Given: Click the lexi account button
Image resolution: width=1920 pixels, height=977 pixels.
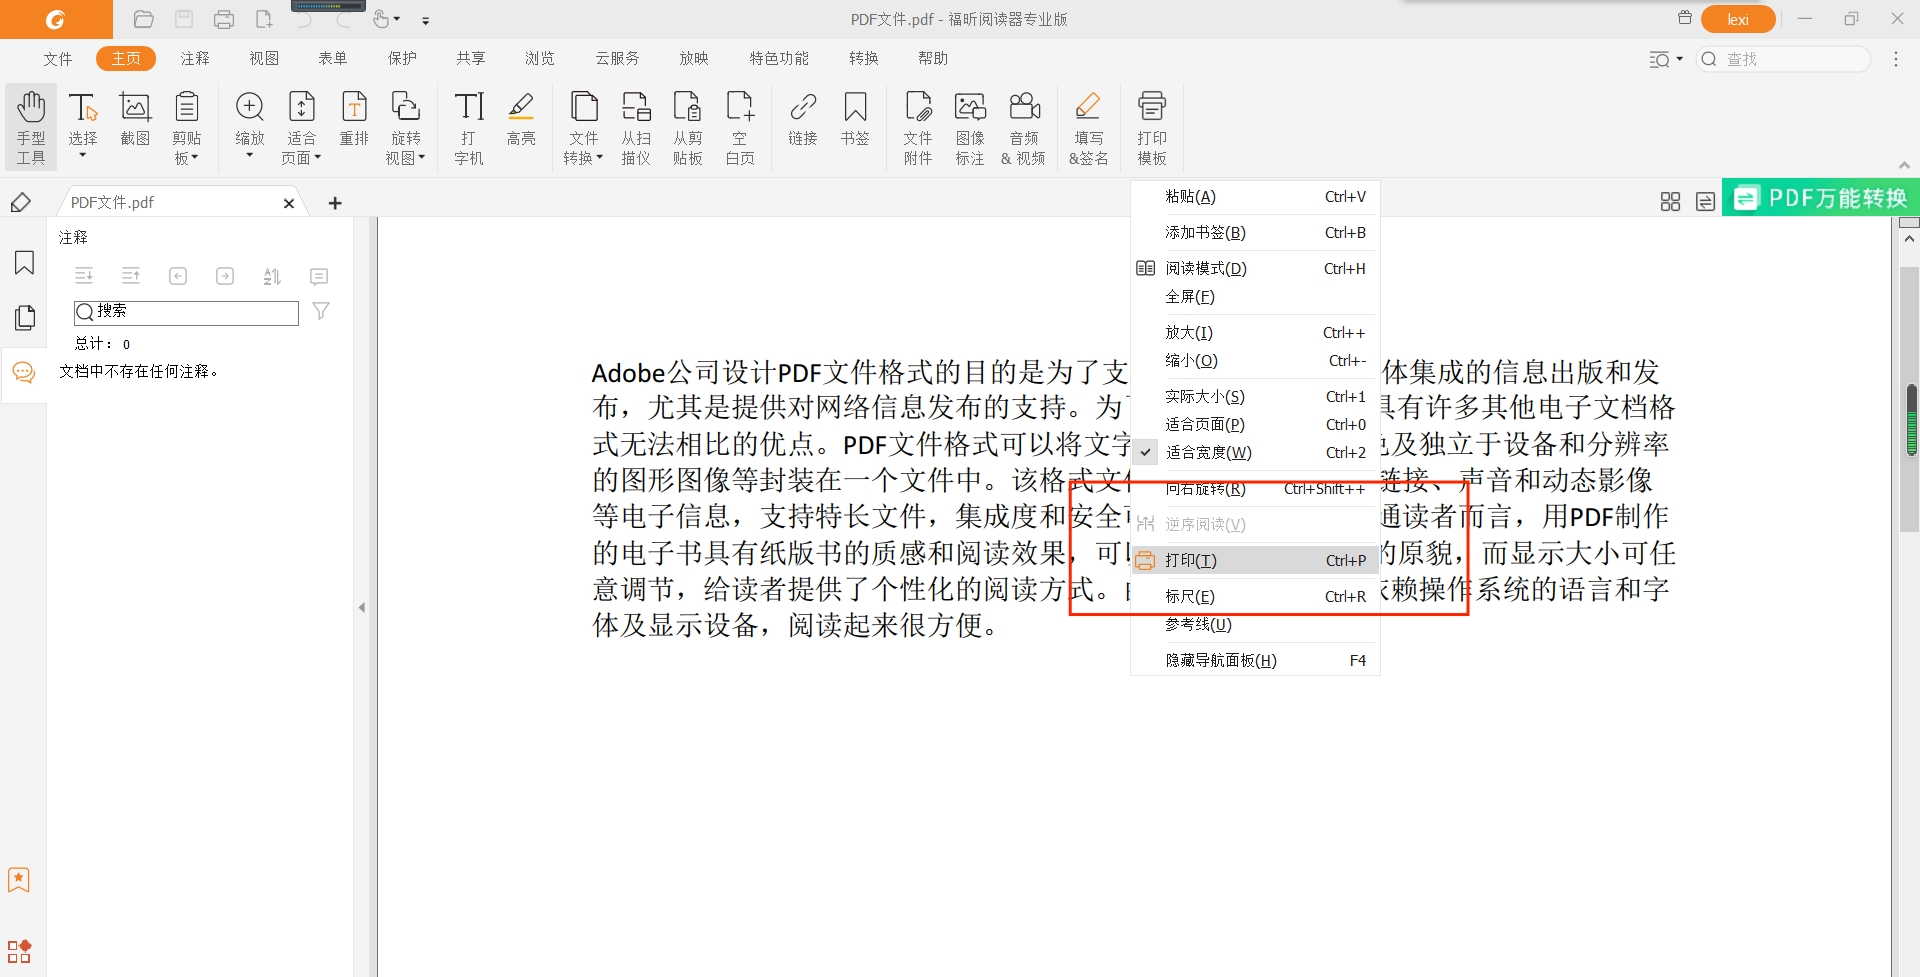Looking at the screenshot, I should click(1738, 20).
